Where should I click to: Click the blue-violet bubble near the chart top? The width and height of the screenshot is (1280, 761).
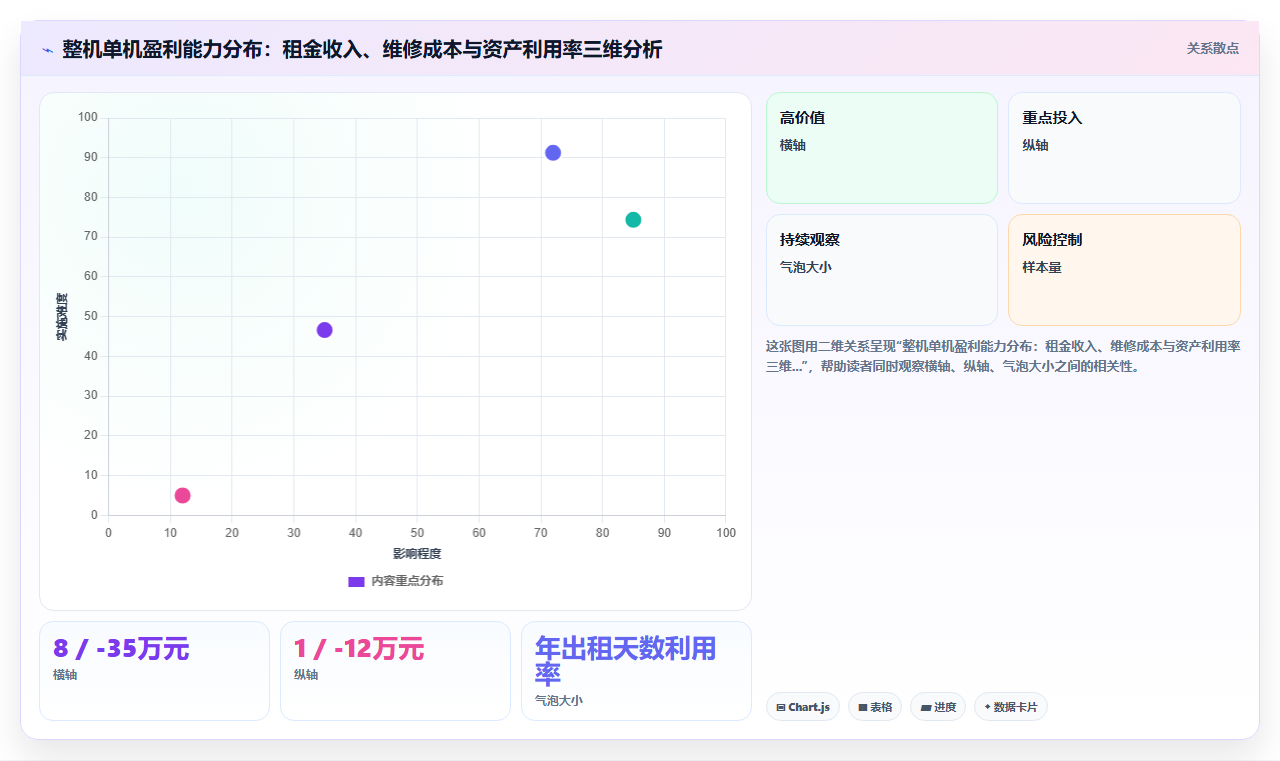553,153
